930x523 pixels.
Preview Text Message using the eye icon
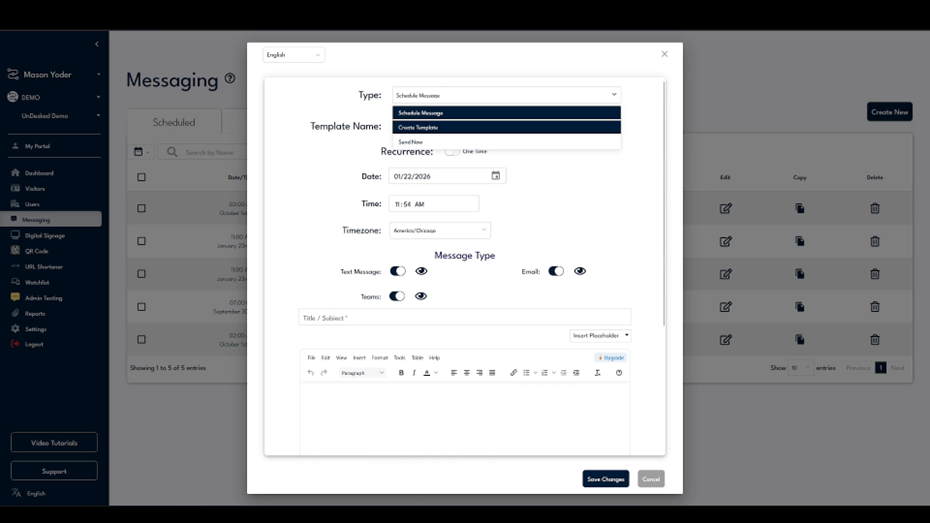[x=421, y=271]
